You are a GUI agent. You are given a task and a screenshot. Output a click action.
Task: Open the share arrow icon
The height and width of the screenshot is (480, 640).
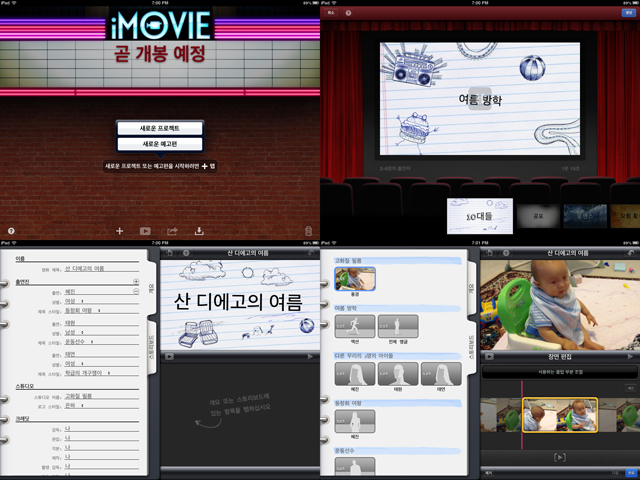(x=172, y=231)
